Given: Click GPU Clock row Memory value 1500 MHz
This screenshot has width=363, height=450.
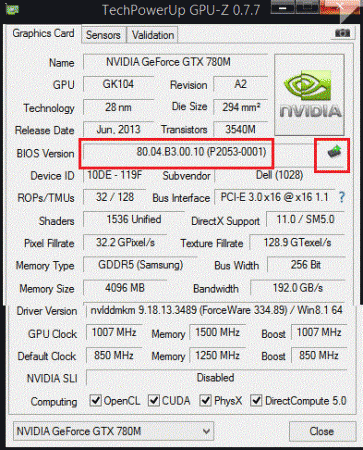Looking at the screenshot, I should [217, 333].
